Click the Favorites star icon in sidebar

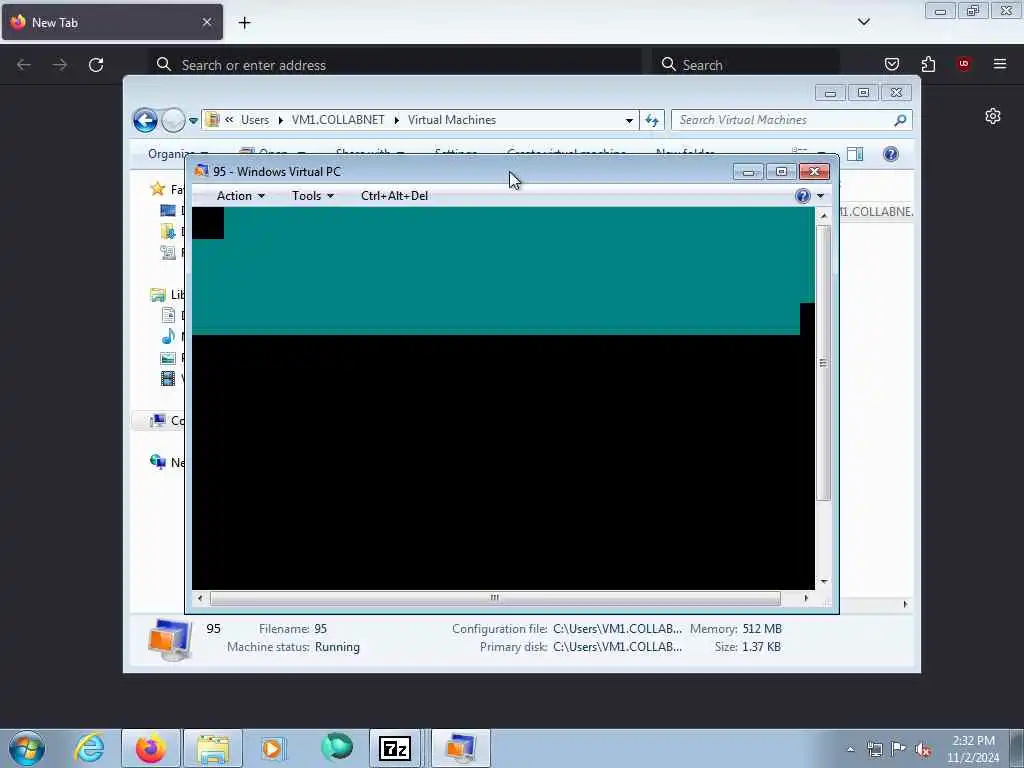pos(157,189)
